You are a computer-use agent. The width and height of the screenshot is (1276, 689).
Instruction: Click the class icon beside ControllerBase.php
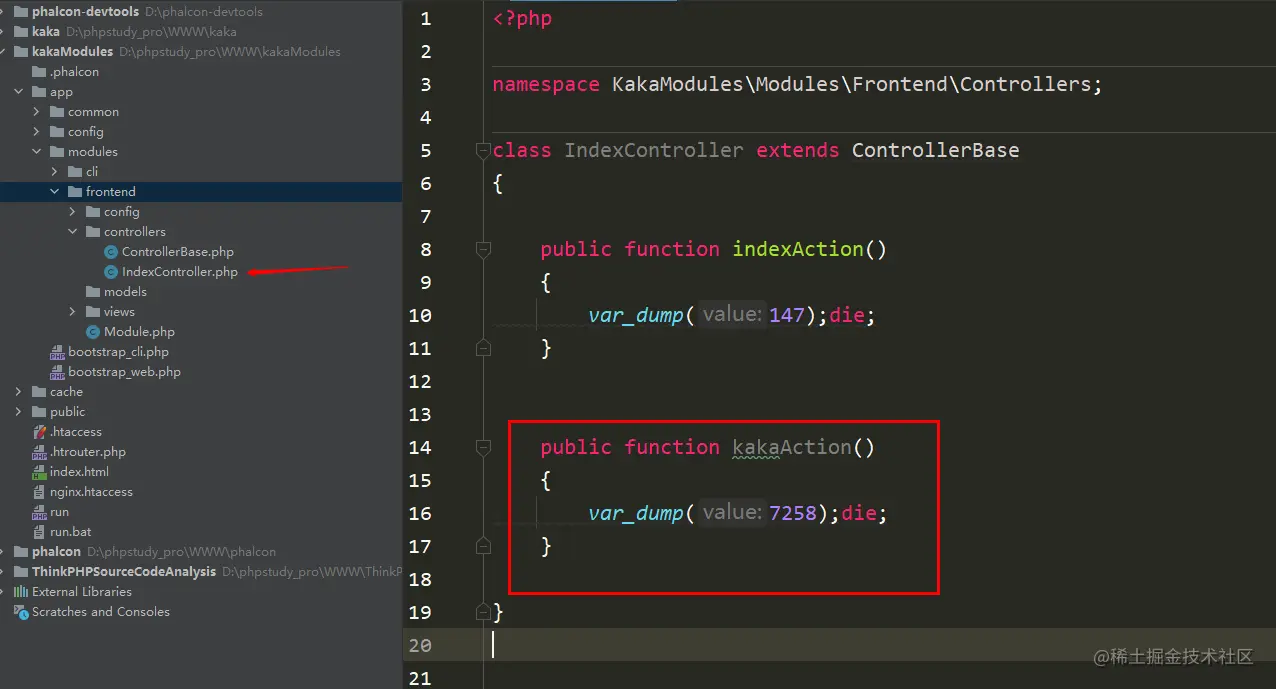pyautogui.click(x=111, y=252)
